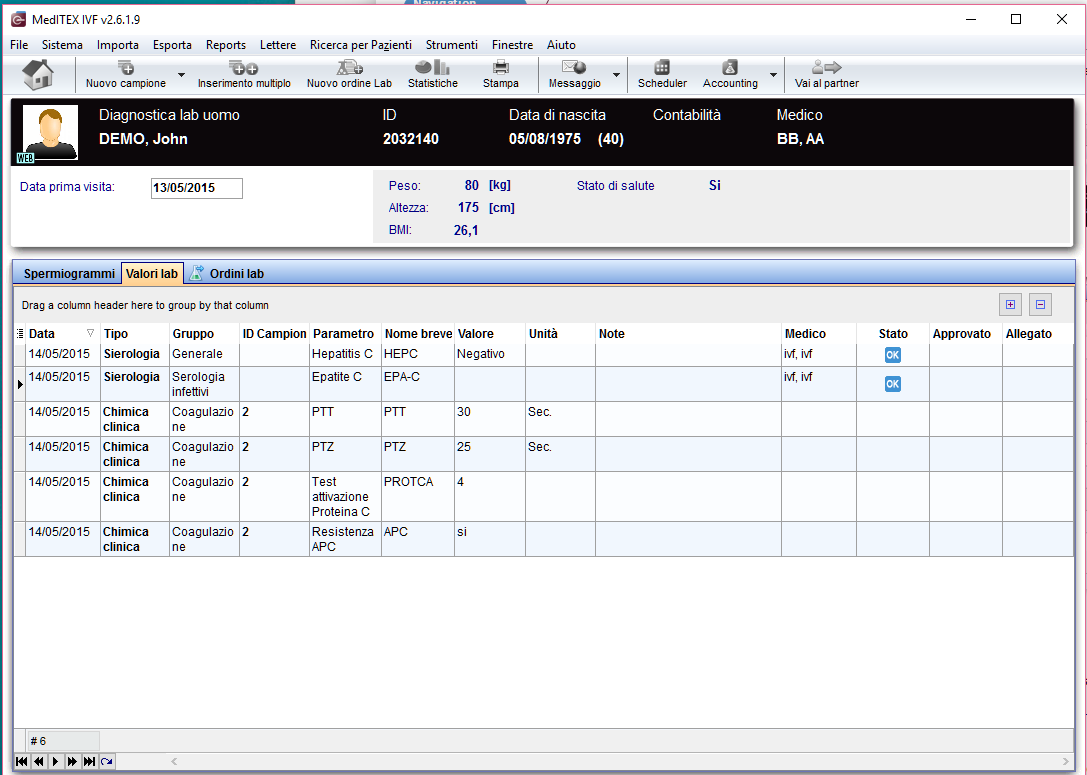Screen dimensions: 1087x775
Task: Select the Negativo value cell
Action: click(489, 354)
